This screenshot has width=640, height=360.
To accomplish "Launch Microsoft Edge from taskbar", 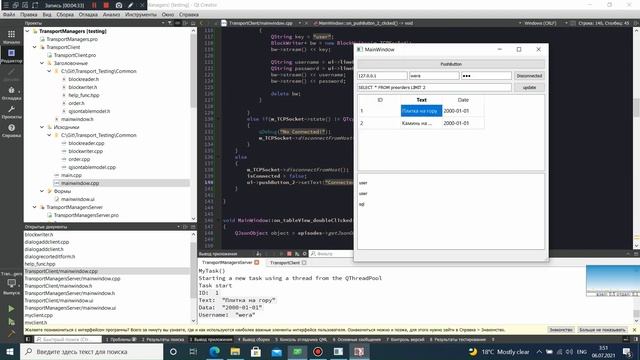I will tap(214, 351).
